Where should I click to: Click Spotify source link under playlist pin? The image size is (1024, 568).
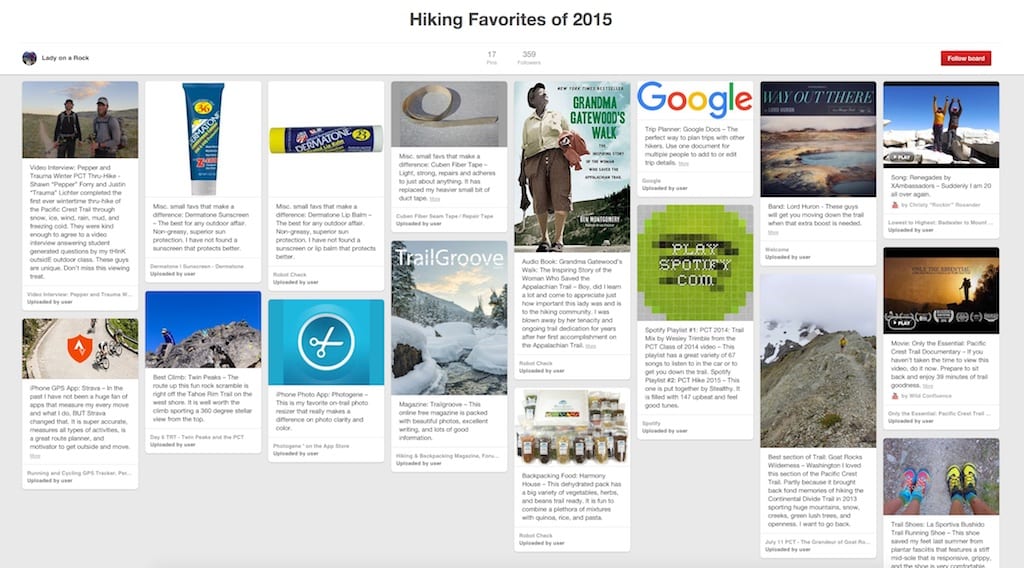(651, 423)
